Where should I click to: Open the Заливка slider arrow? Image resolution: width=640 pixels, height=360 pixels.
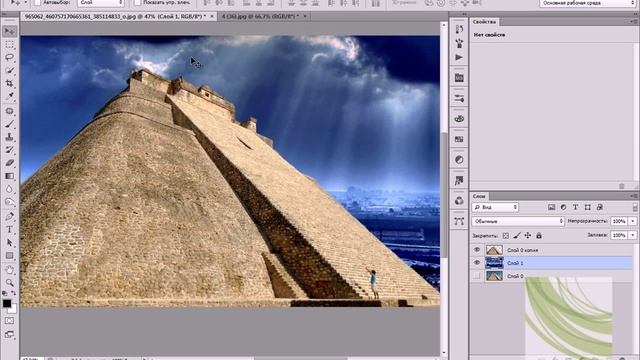coord(633,235)
